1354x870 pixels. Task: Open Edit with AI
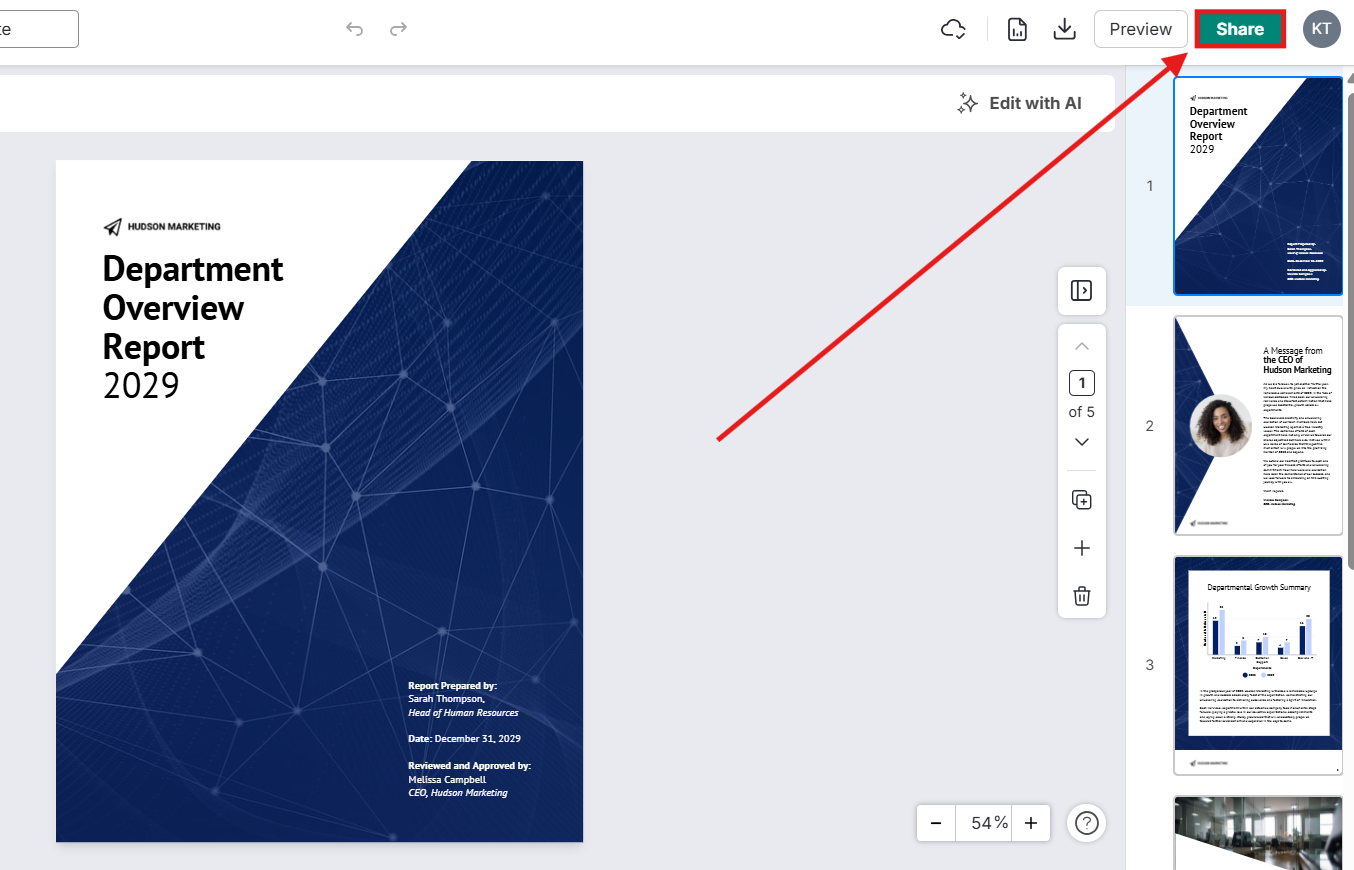tap(1019, 103)
